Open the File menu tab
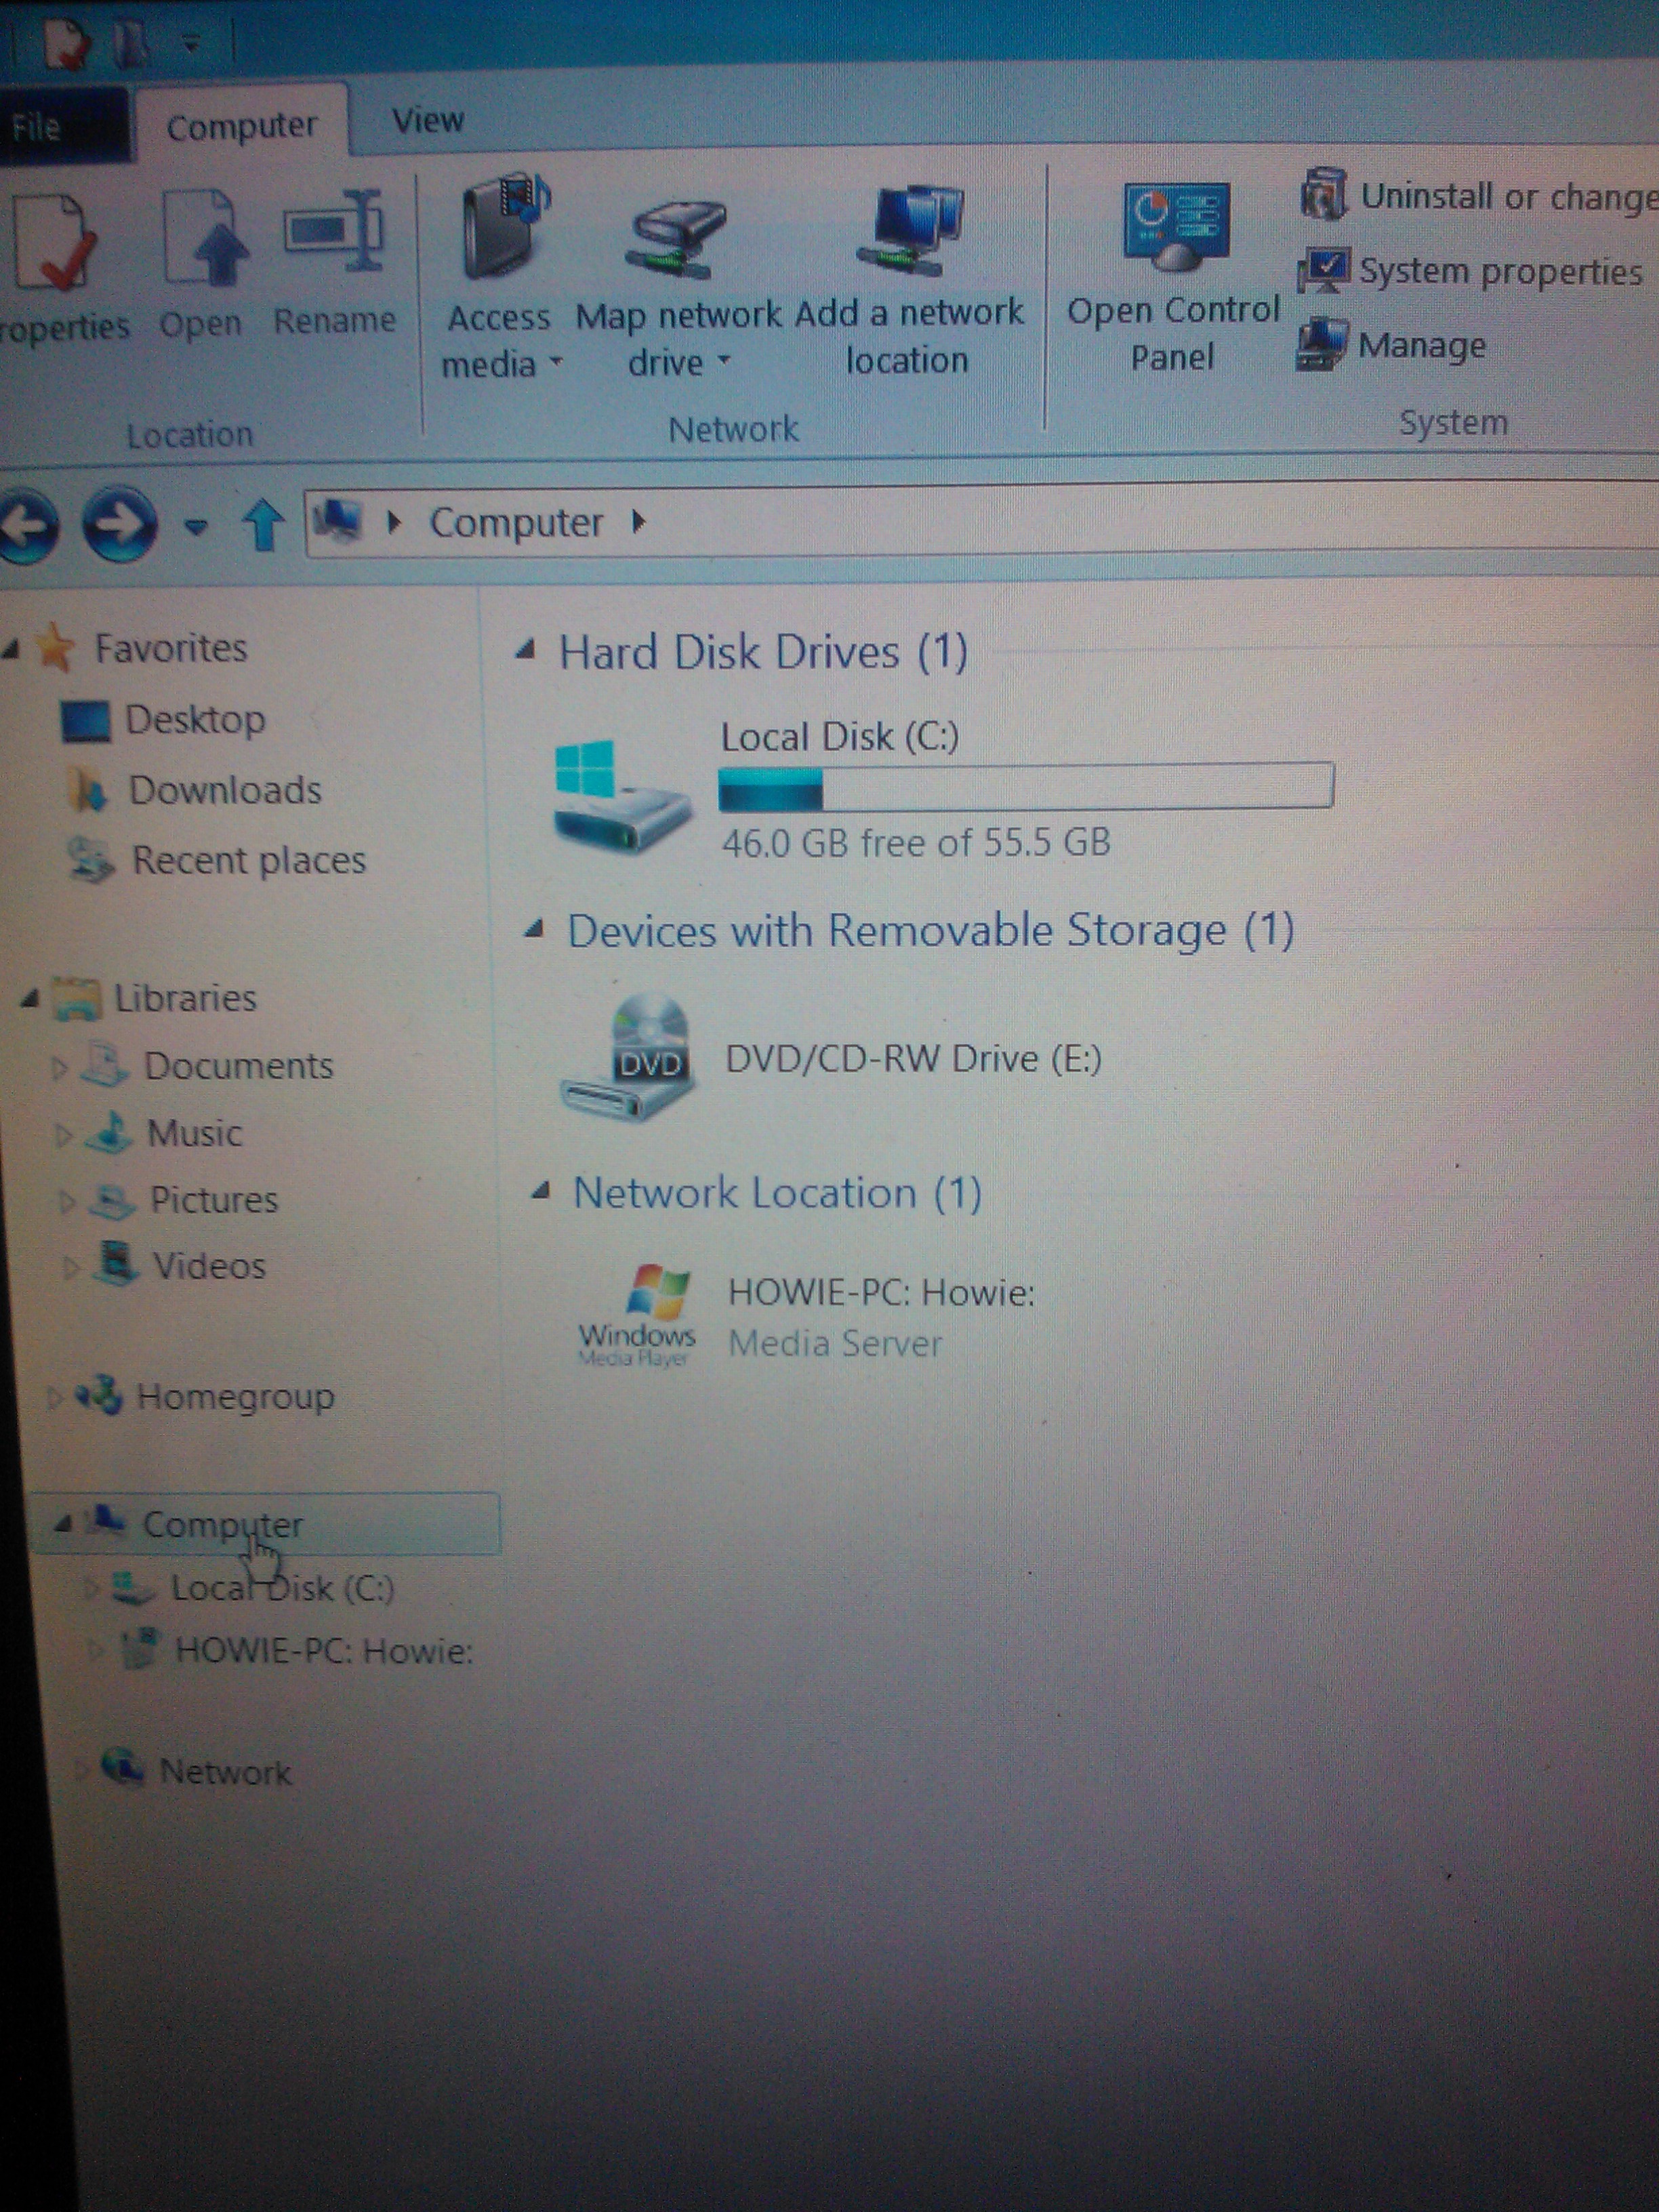The width and height of the screenshot is (1659, 2212). [x=37, y=127]
